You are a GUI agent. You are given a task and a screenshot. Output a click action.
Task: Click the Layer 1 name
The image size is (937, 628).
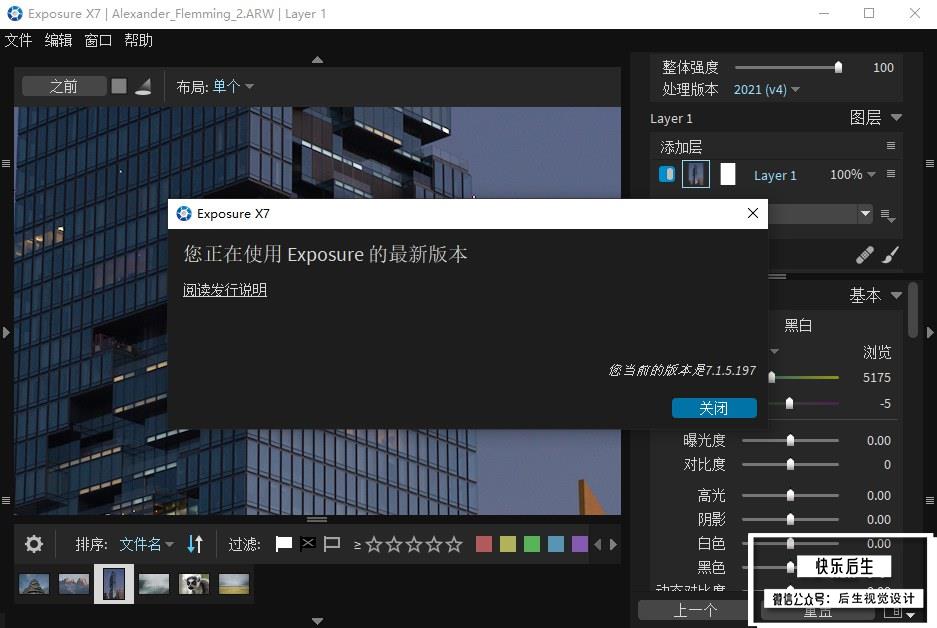click(x=775, y=175)
